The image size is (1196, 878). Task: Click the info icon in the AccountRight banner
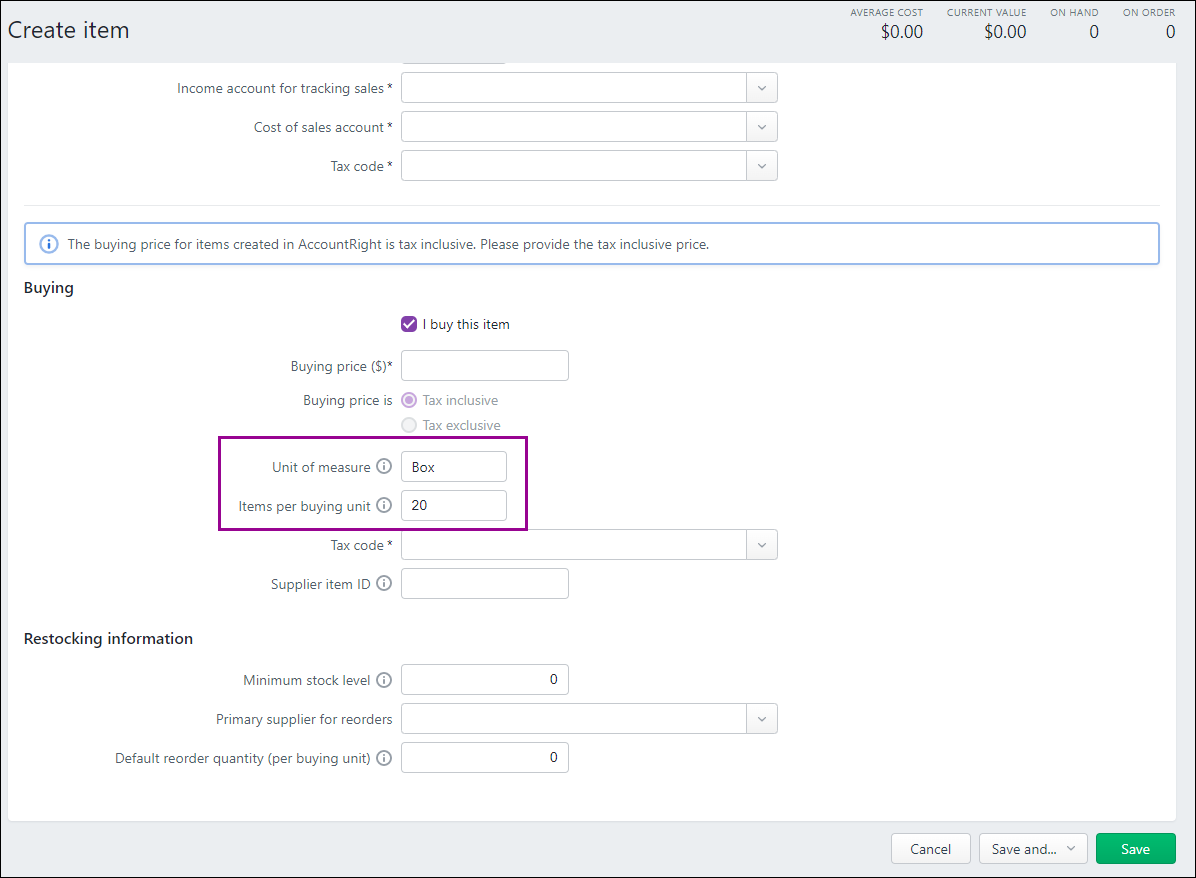coord(49,244)
